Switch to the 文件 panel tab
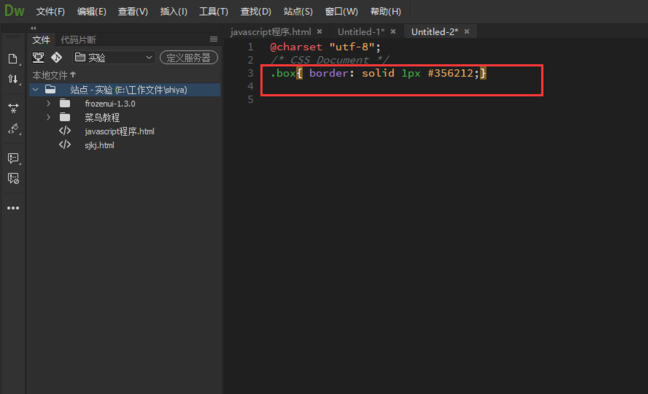 coord(41,40)
